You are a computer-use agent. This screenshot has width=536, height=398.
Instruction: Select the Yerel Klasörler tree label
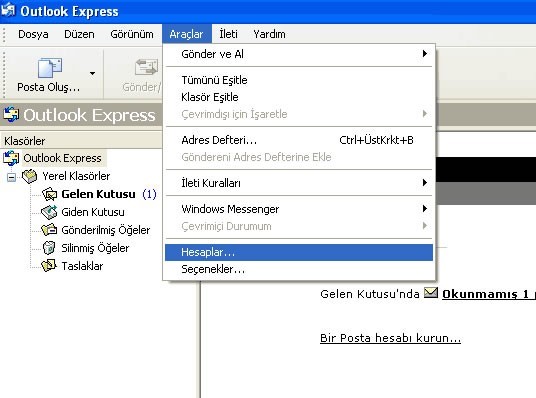76,176
